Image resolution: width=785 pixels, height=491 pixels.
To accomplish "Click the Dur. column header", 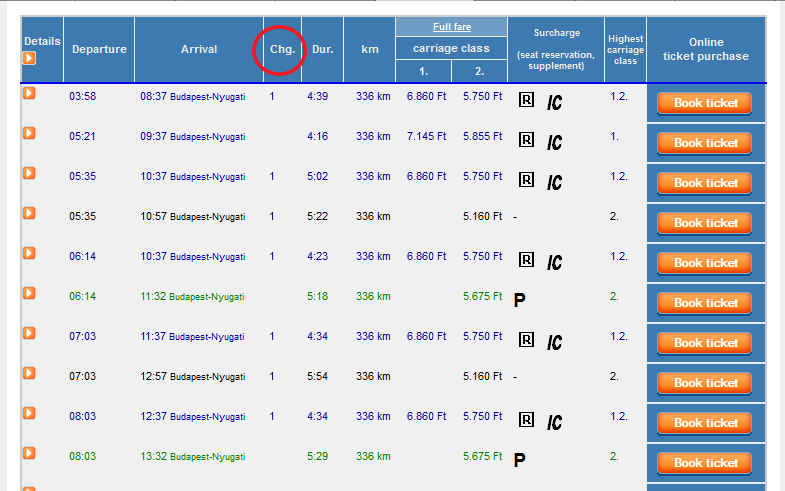I will point(322,49).
